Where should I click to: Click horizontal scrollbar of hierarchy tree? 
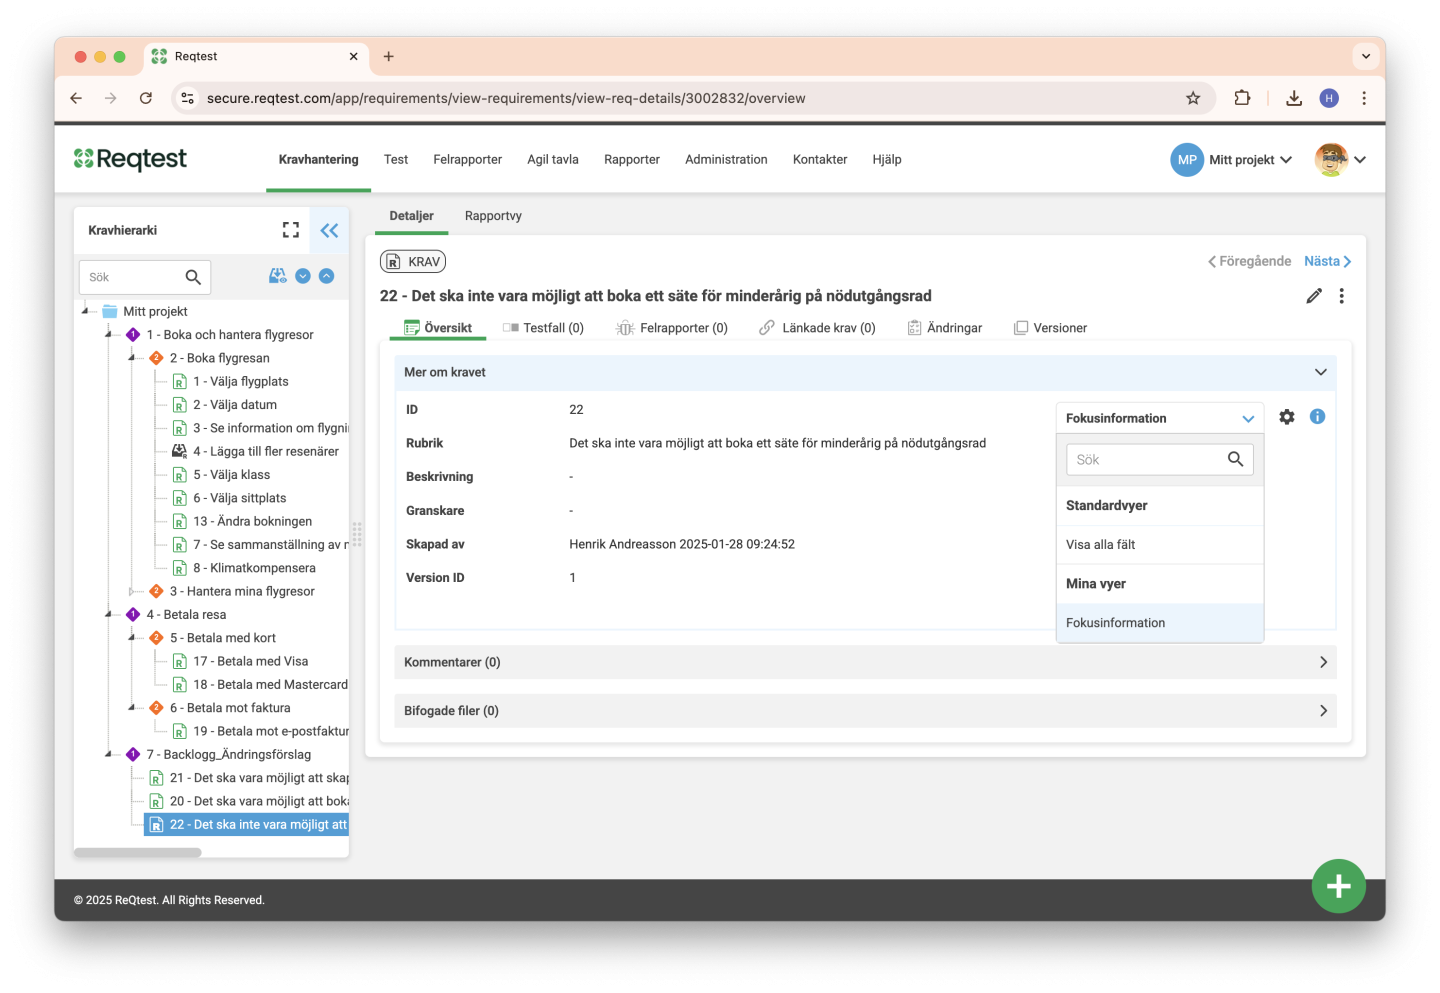point(138,853)
